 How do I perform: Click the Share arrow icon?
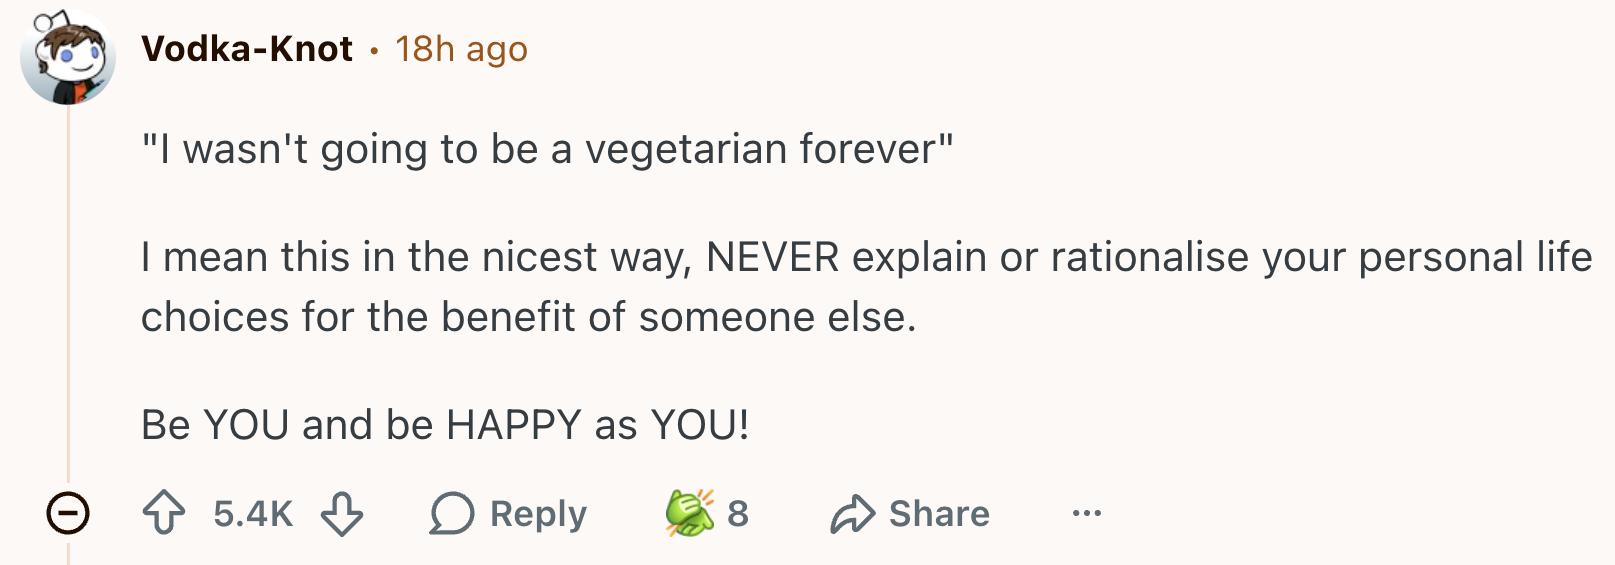click(853, 514)
